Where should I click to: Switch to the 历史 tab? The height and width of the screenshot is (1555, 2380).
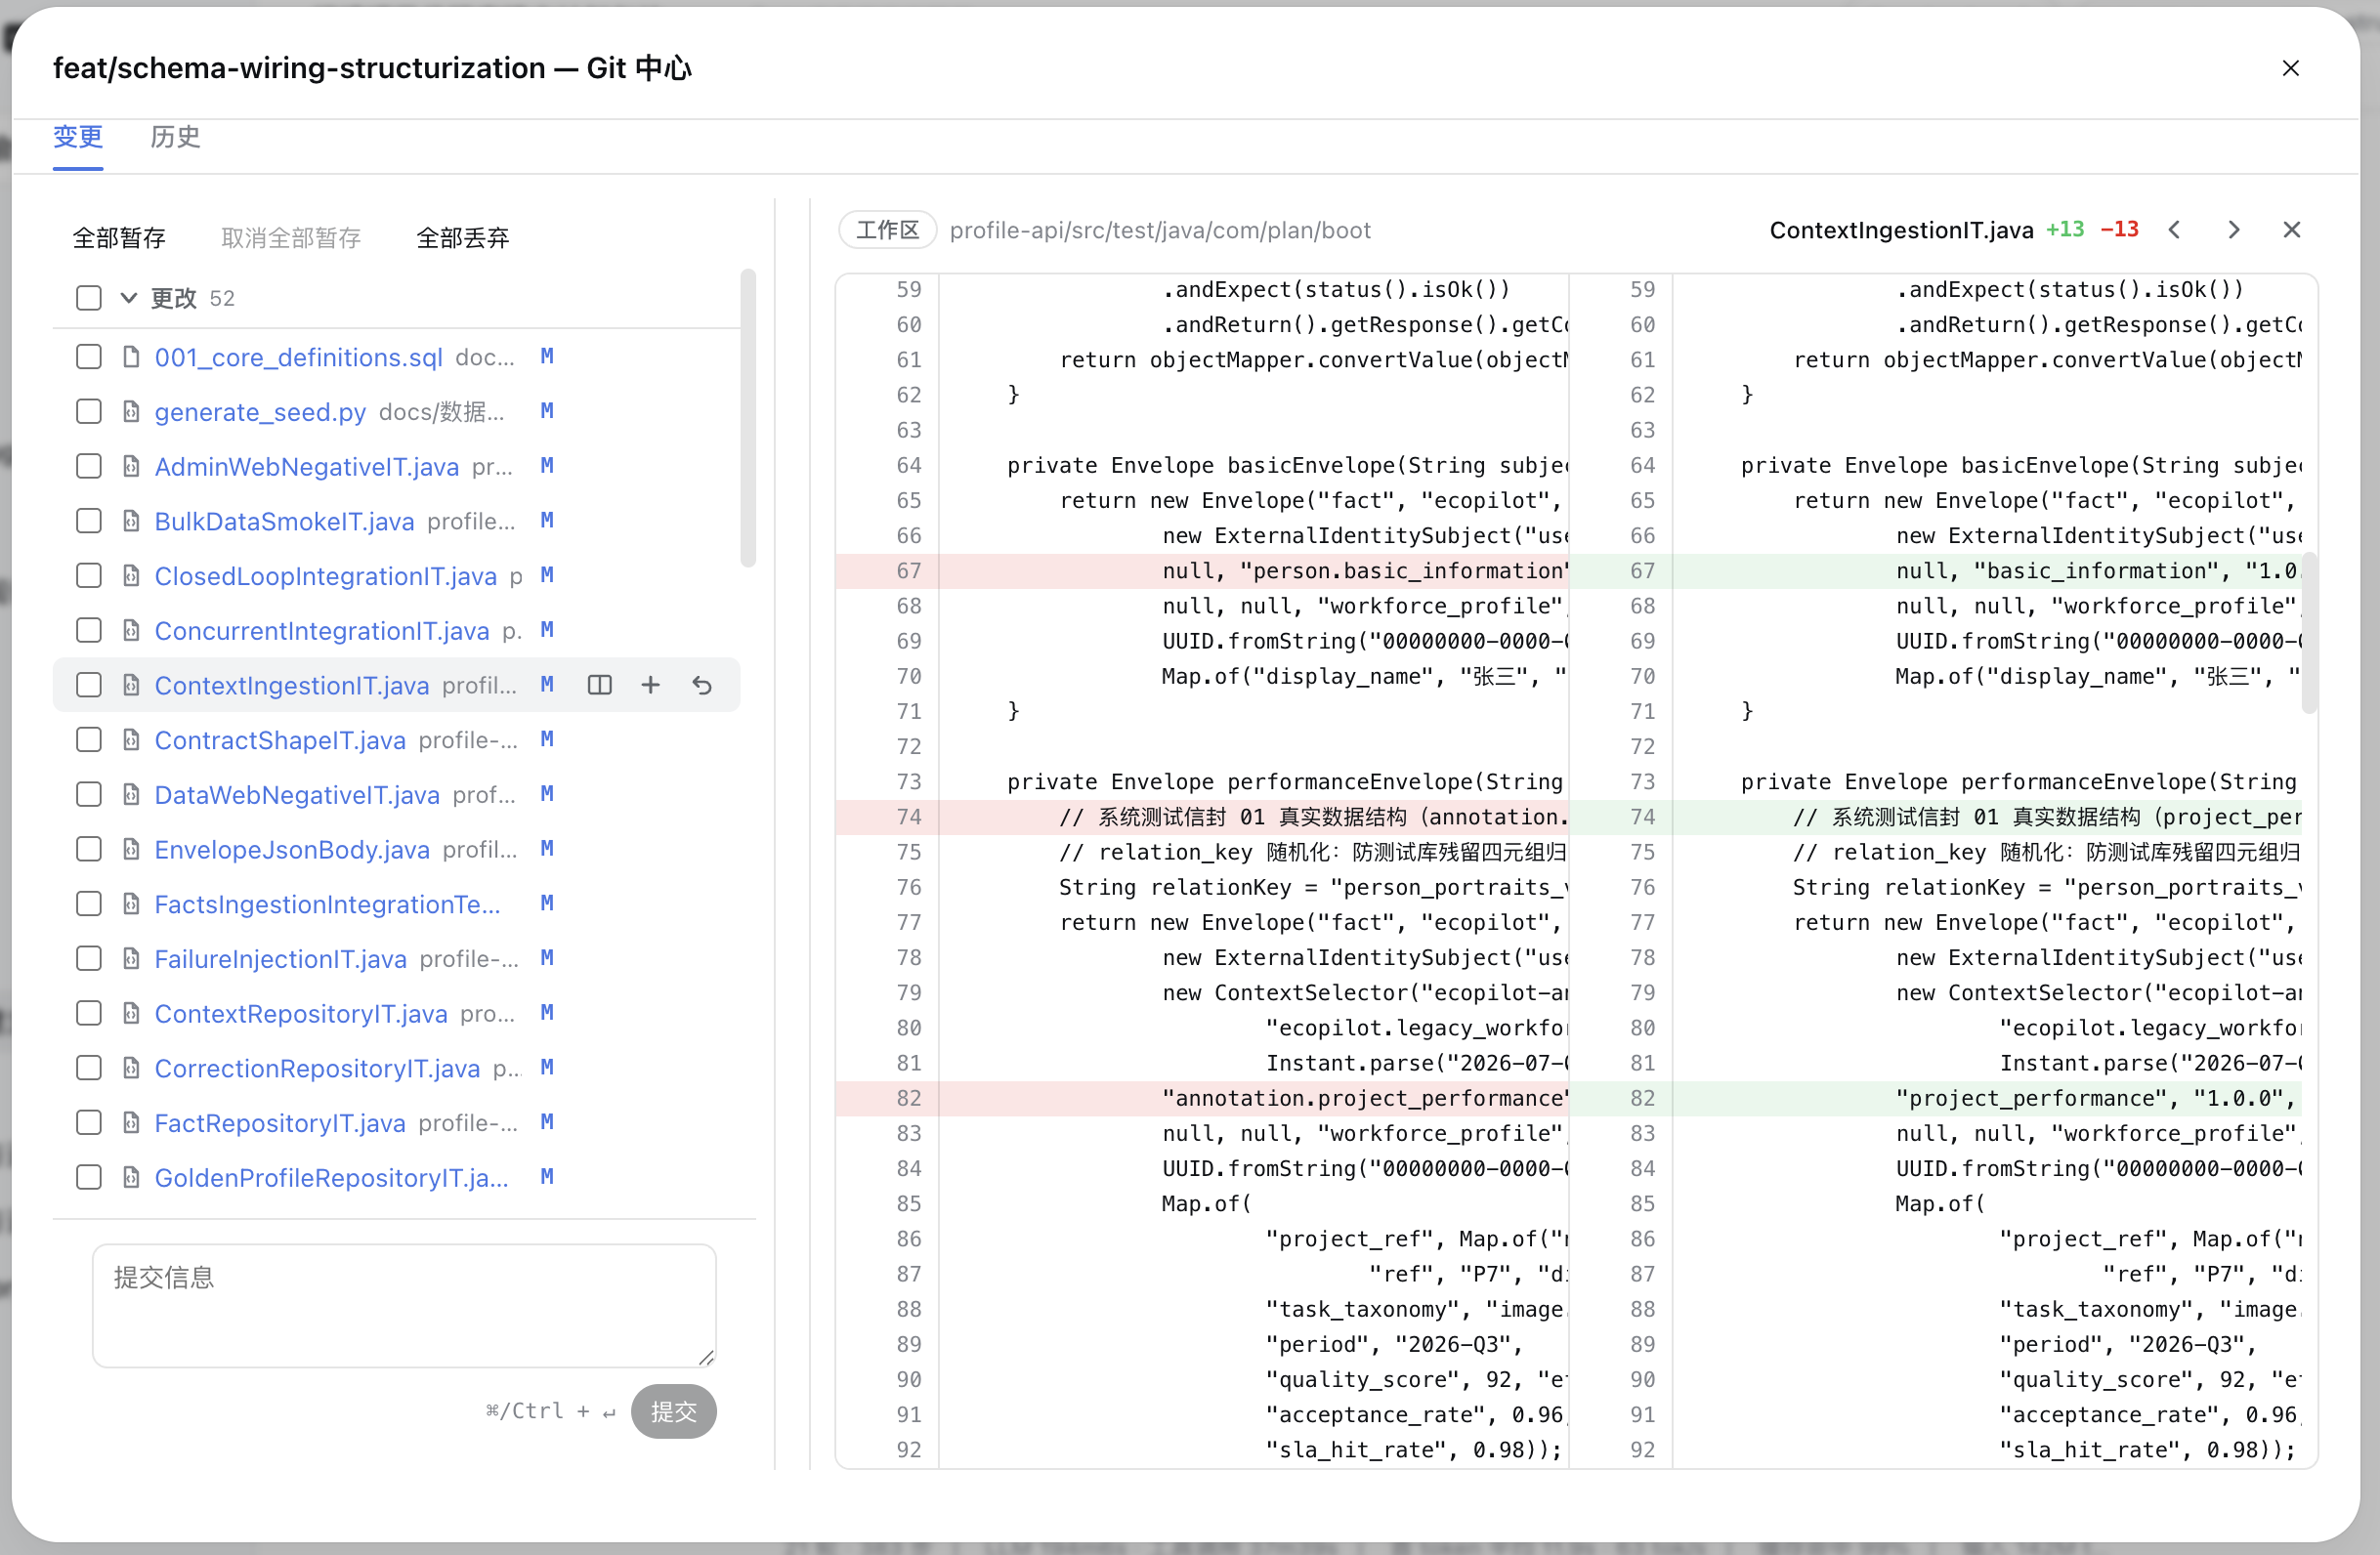pos(176,137)
